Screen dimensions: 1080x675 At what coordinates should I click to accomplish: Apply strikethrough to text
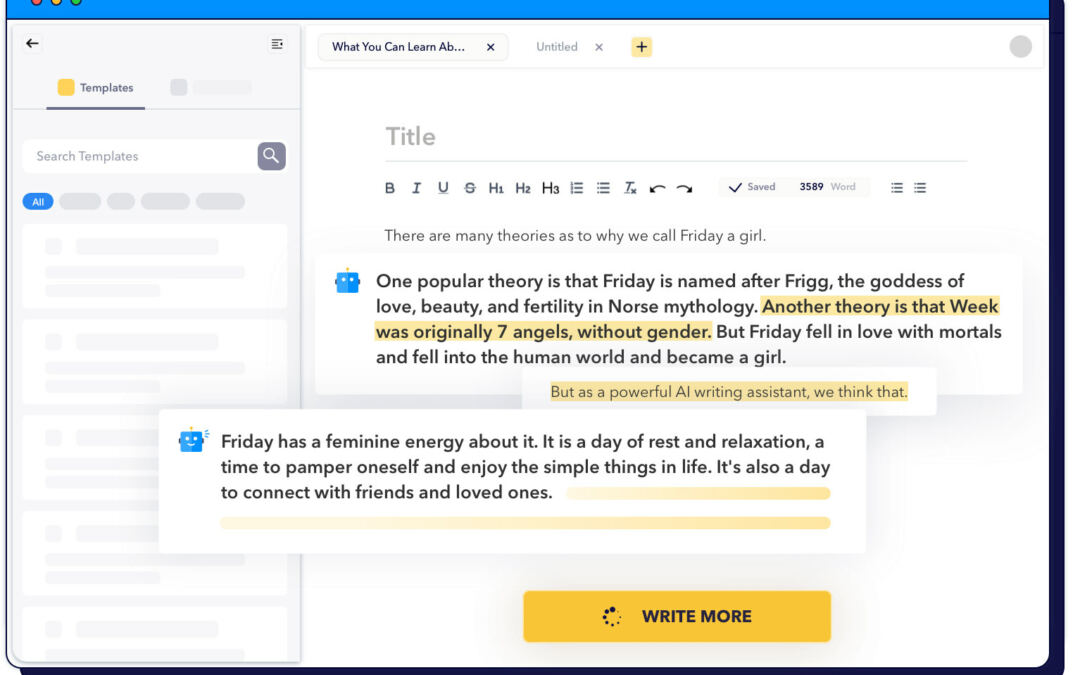click(x=470, y=188)
